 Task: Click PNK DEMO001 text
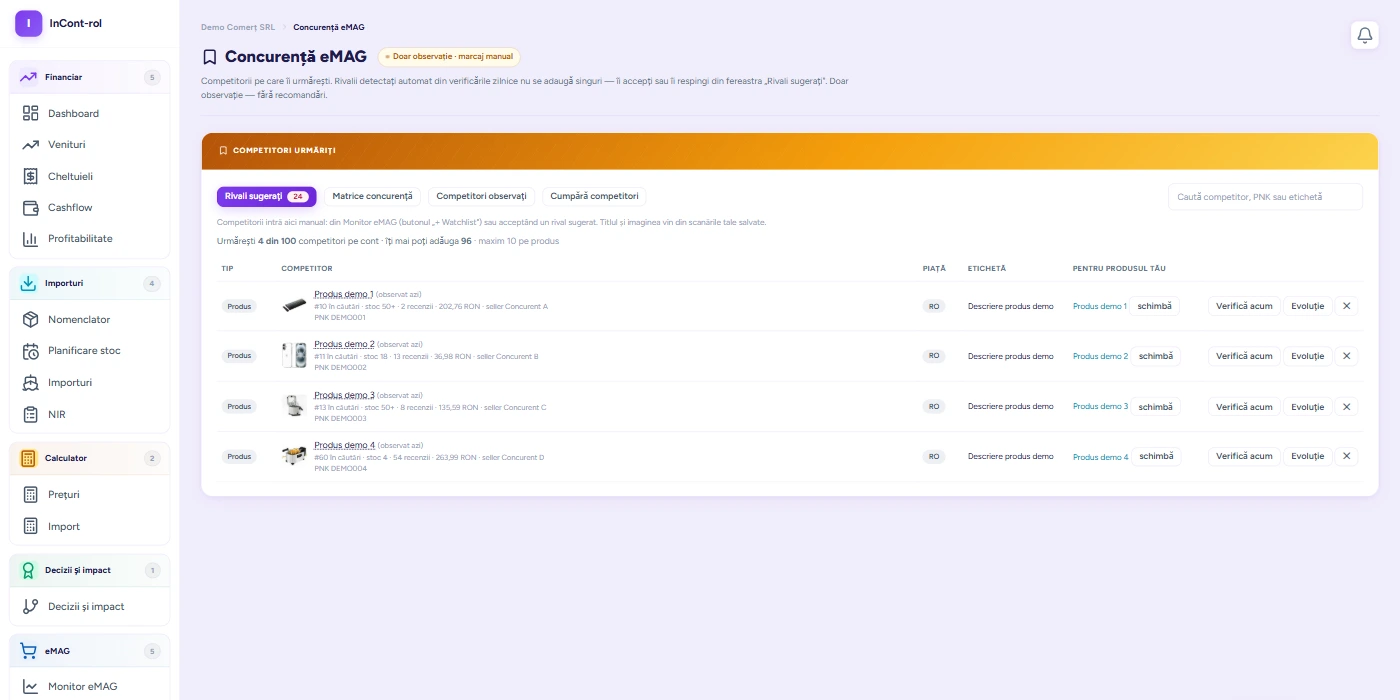tap(340, 318)
